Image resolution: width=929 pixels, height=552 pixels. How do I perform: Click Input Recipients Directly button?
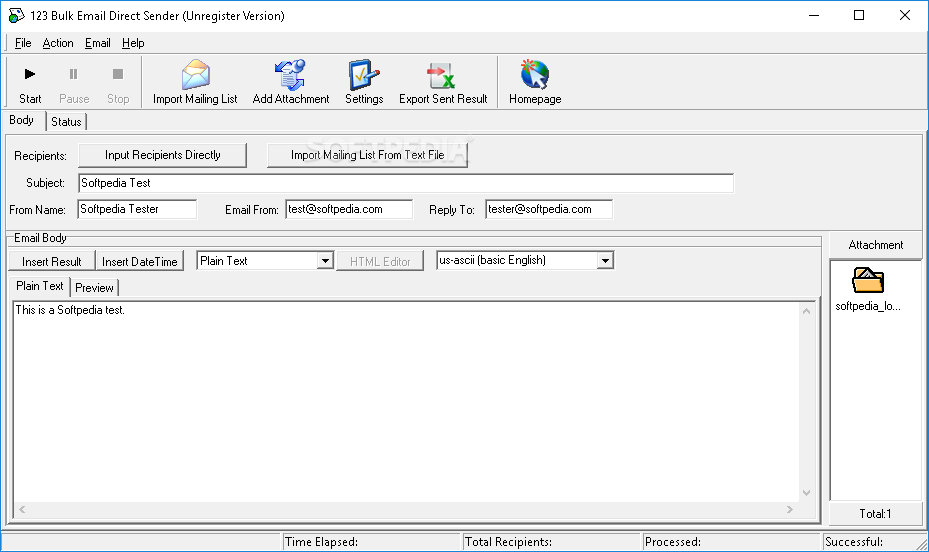pos(162,155)
